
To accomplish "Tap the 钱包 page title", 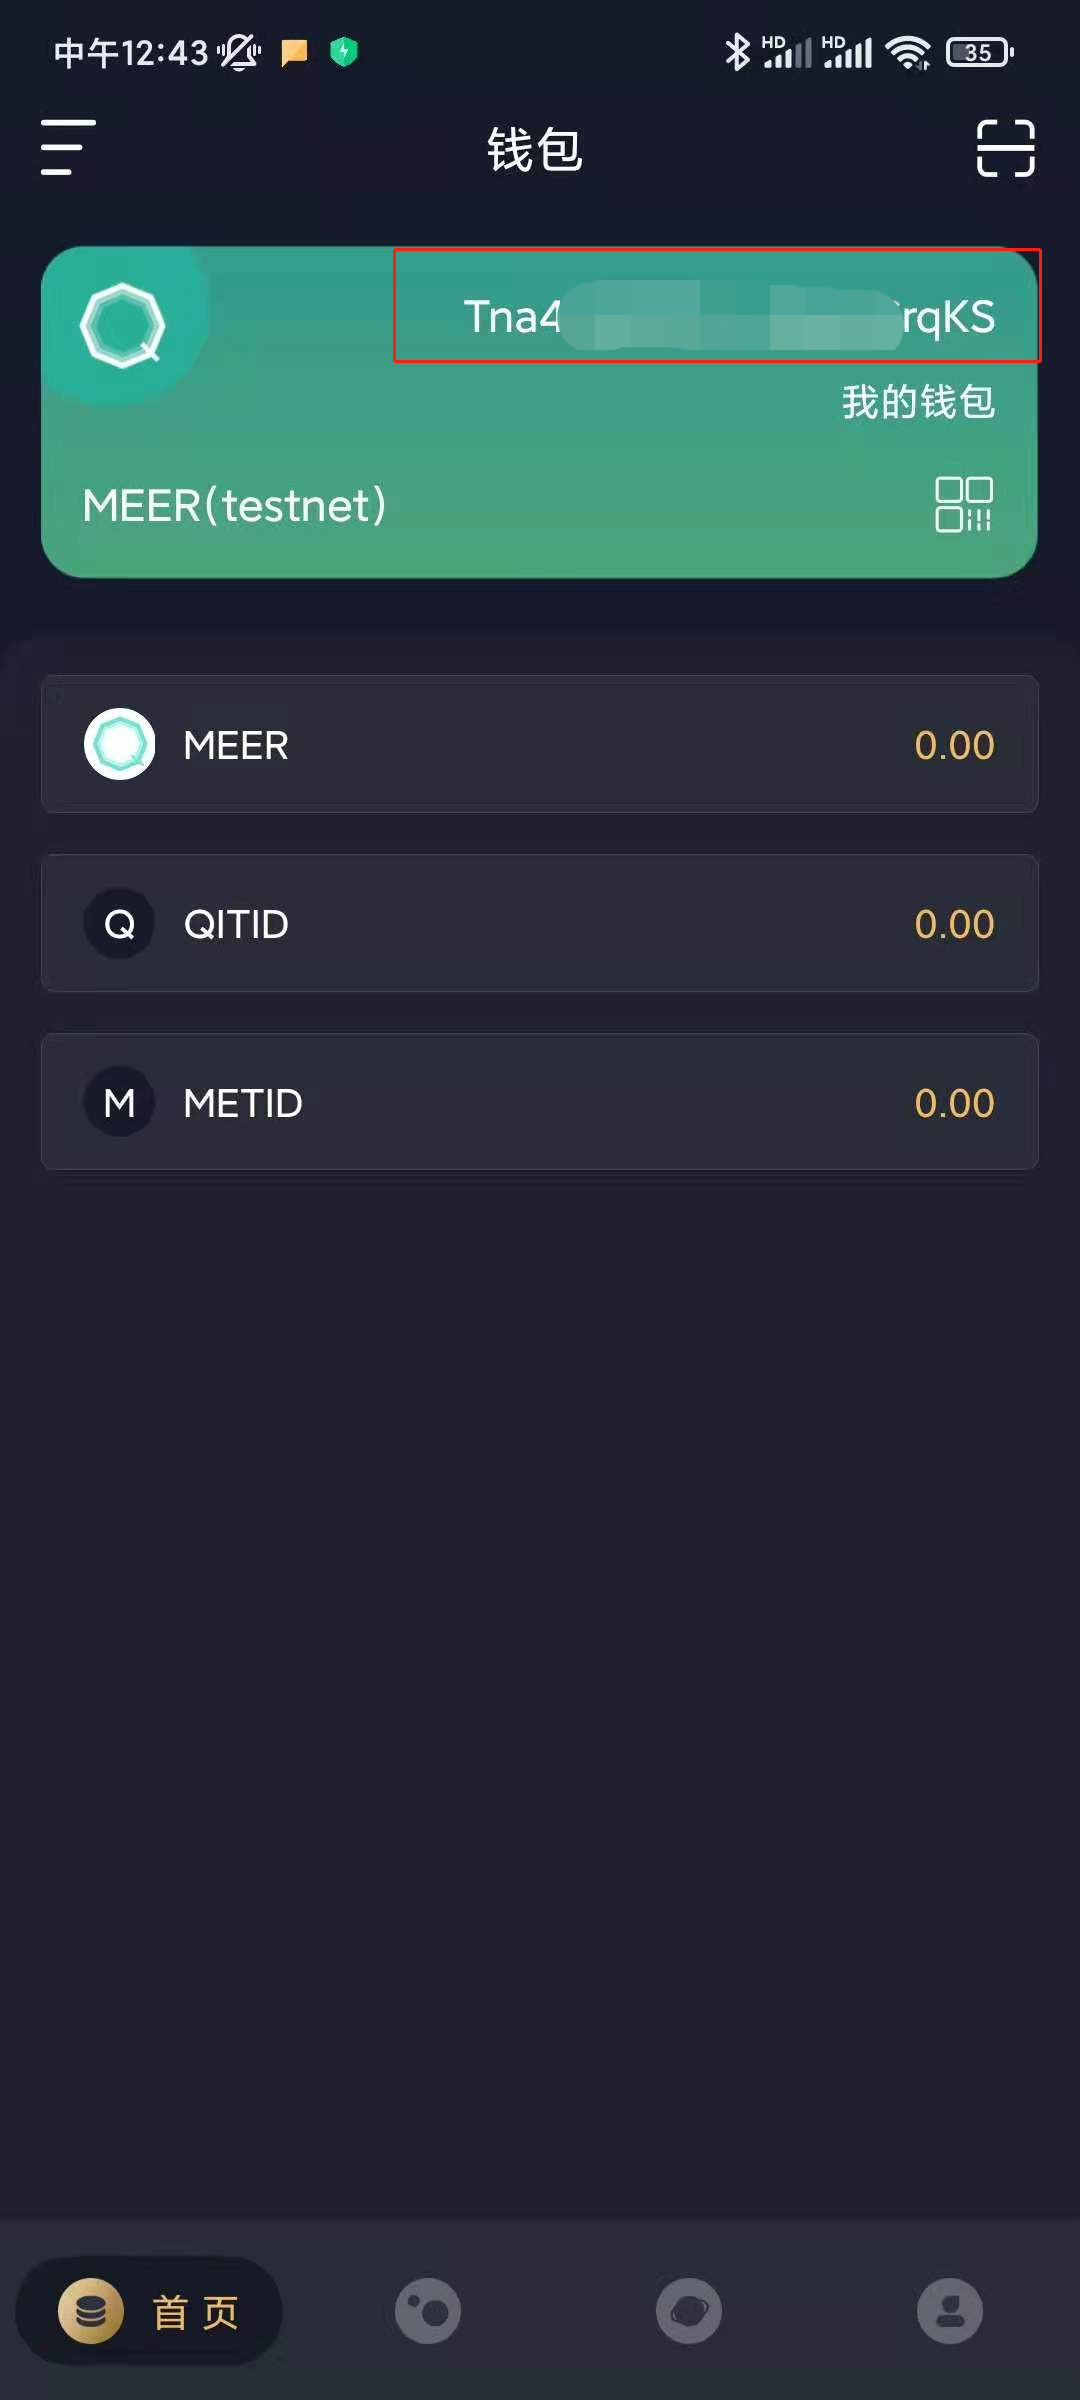I will click(535, 150).
